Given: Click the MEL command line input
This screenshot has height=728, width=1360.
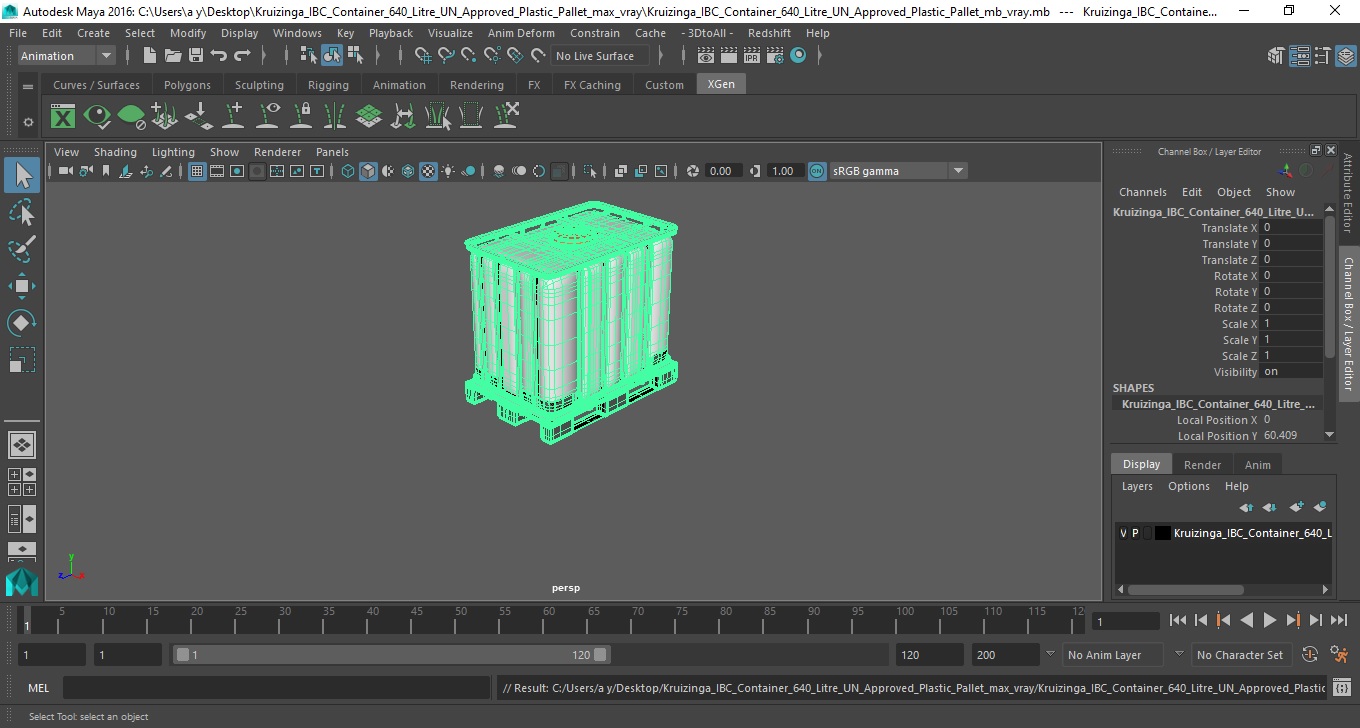Looking at the screenshot, I should [x=279, y=688].
